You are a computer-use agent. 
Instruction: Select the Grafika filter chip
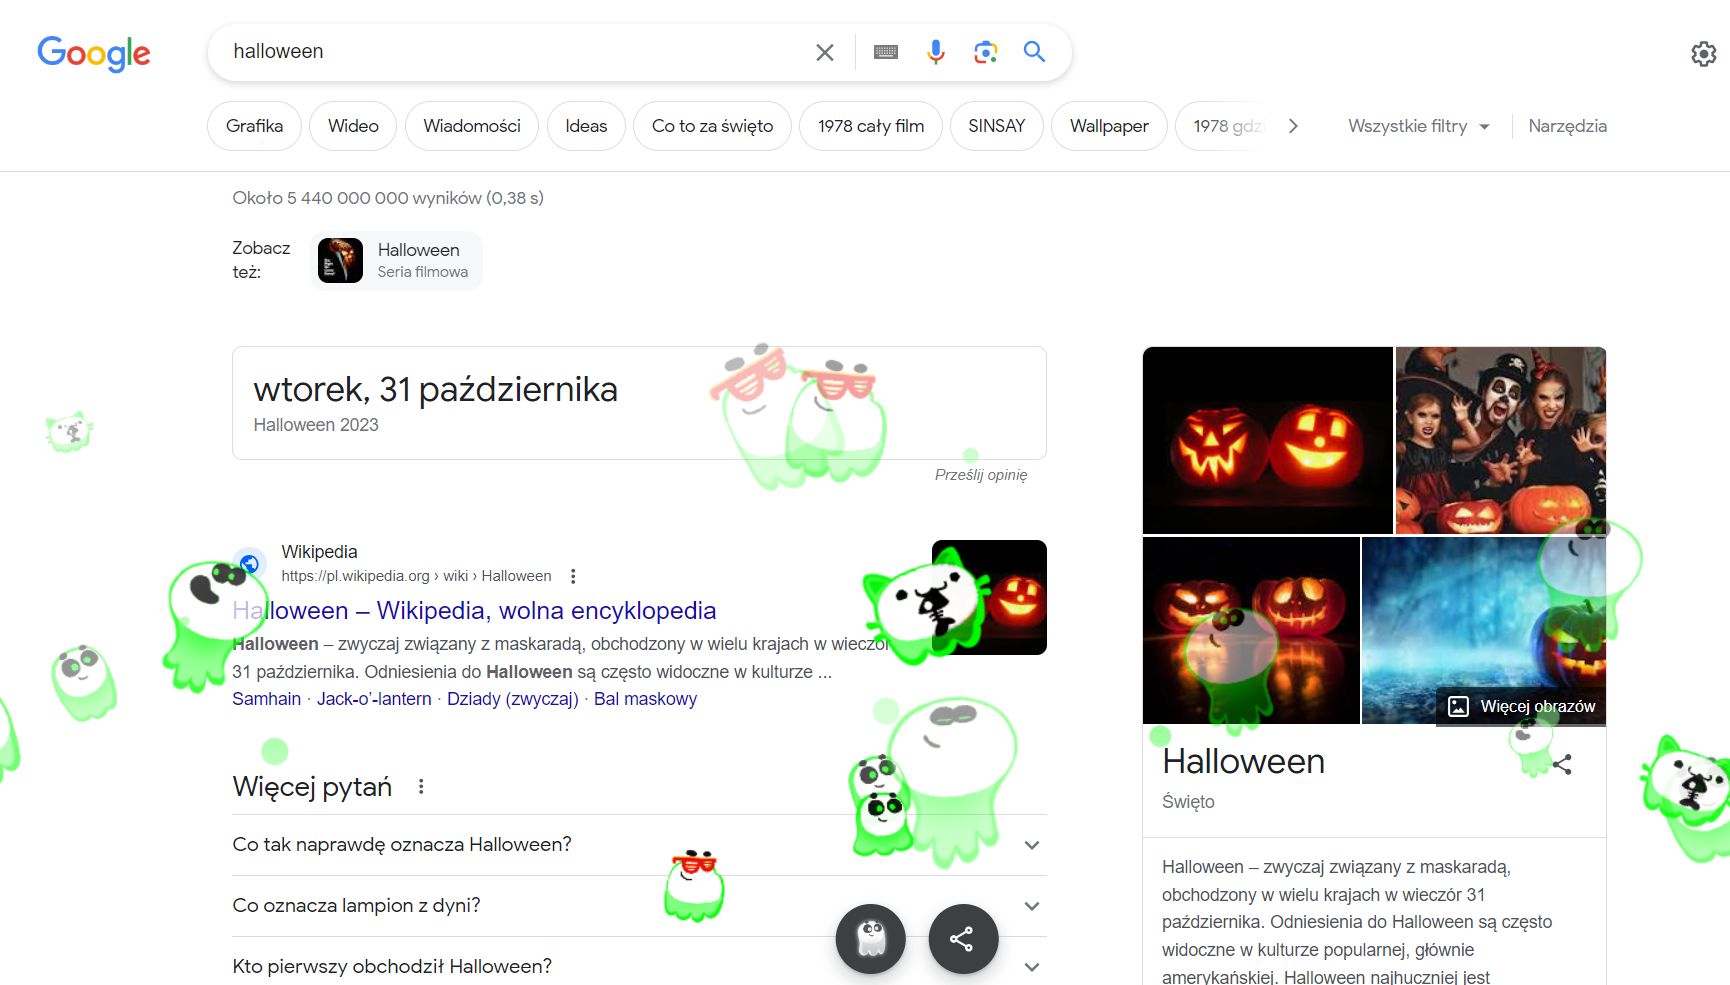(254, 126)
